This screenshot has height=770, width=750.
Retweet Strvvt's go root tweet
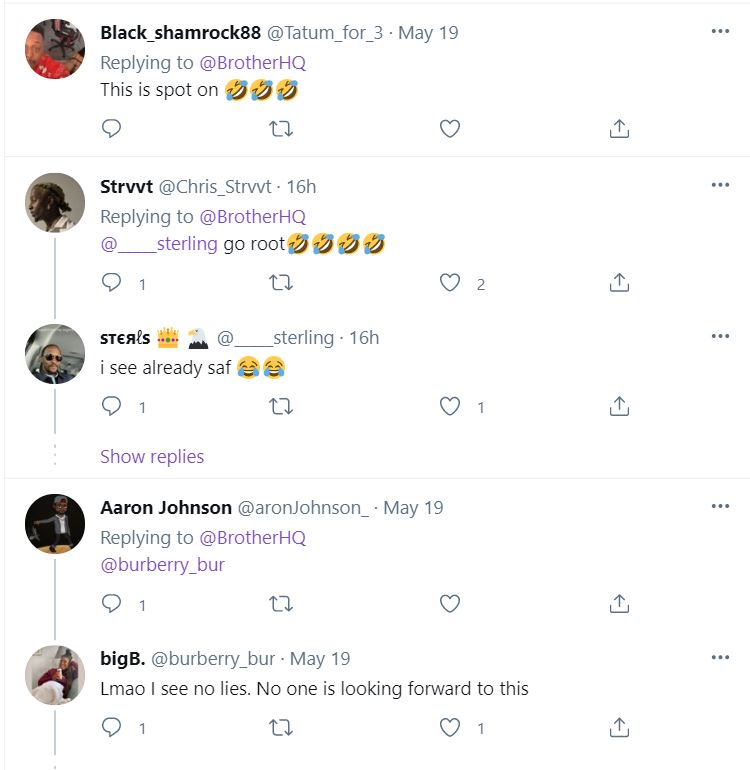click(281, 283)
